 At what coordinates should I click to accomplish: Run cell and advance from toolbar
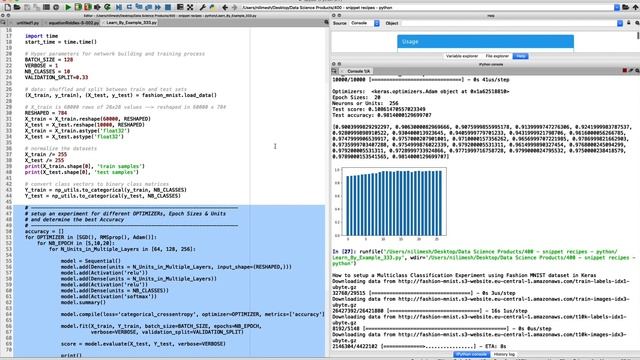88,7
